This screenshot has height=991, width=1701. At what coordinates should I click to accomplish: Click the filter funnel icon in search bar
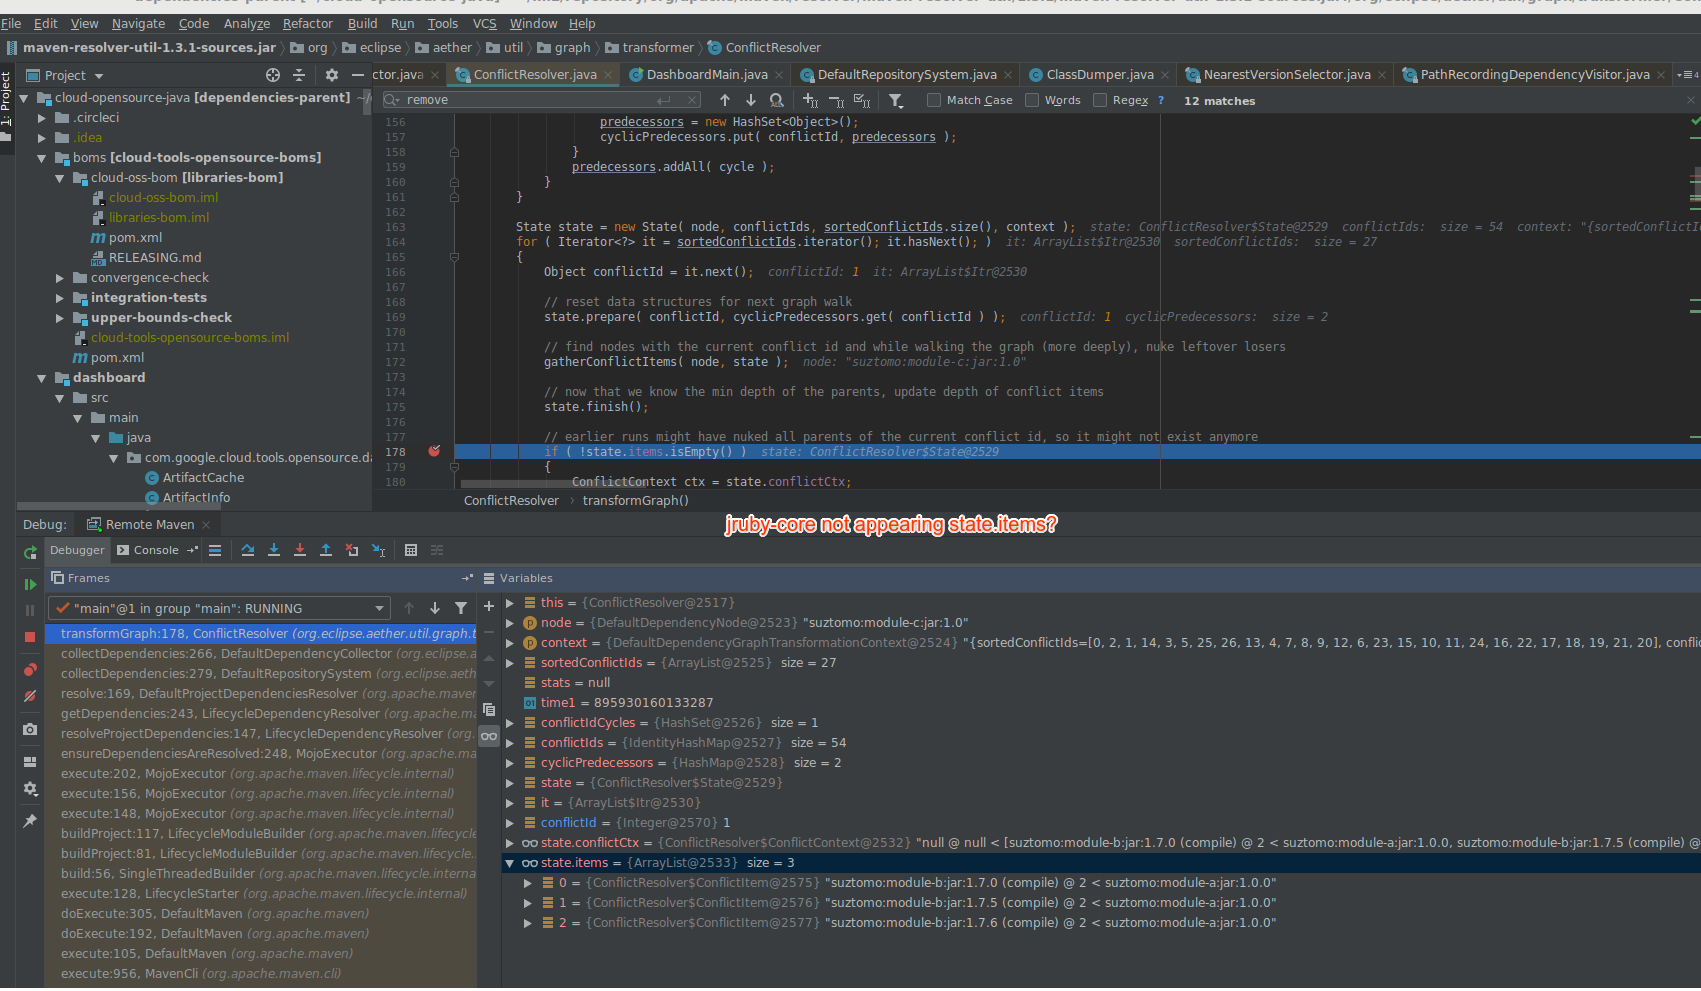pyautogui.click(x=896, y=100)
